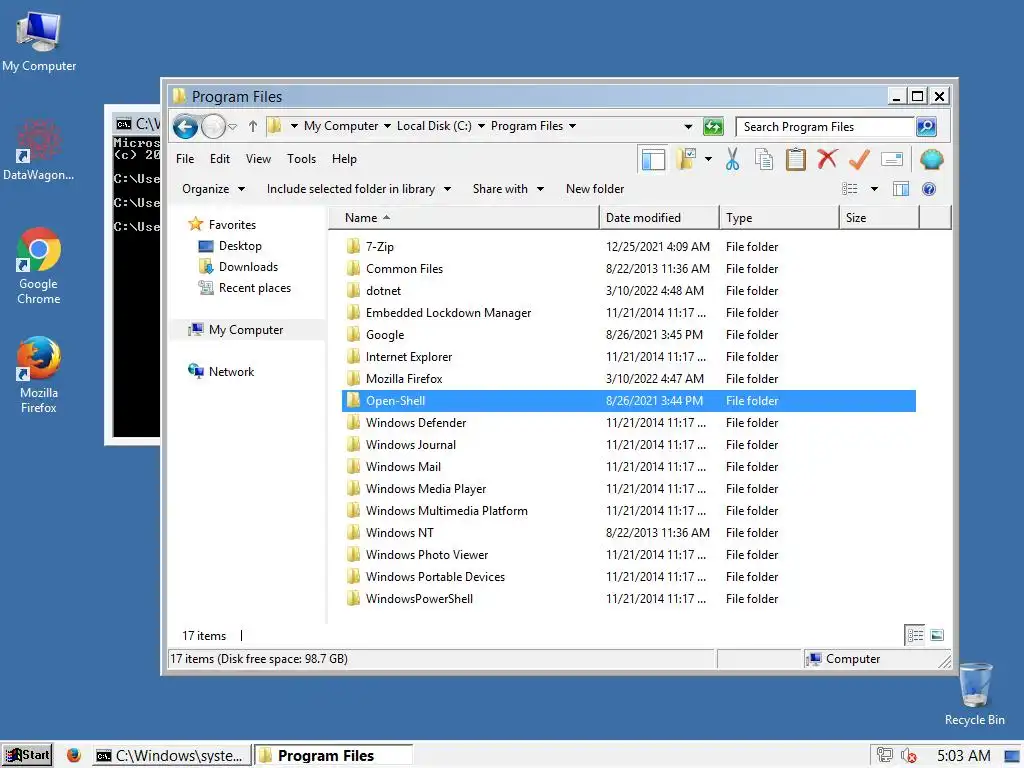Click the Start button
Screen dimensions: 1024x768
[x=27, y=755]
